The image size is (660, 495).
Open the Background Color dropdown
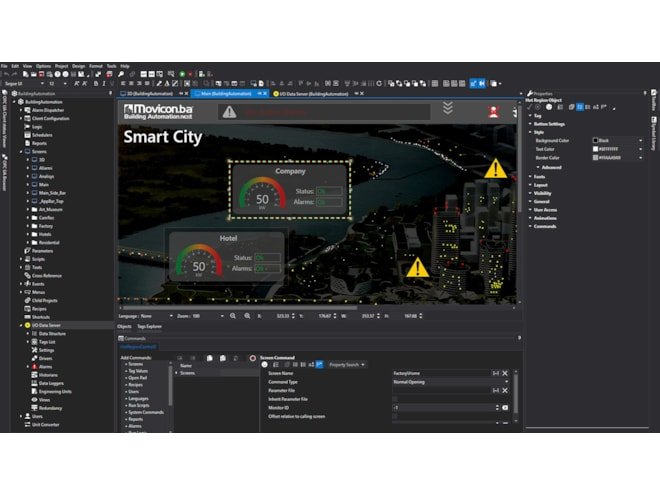click(640, 141)
